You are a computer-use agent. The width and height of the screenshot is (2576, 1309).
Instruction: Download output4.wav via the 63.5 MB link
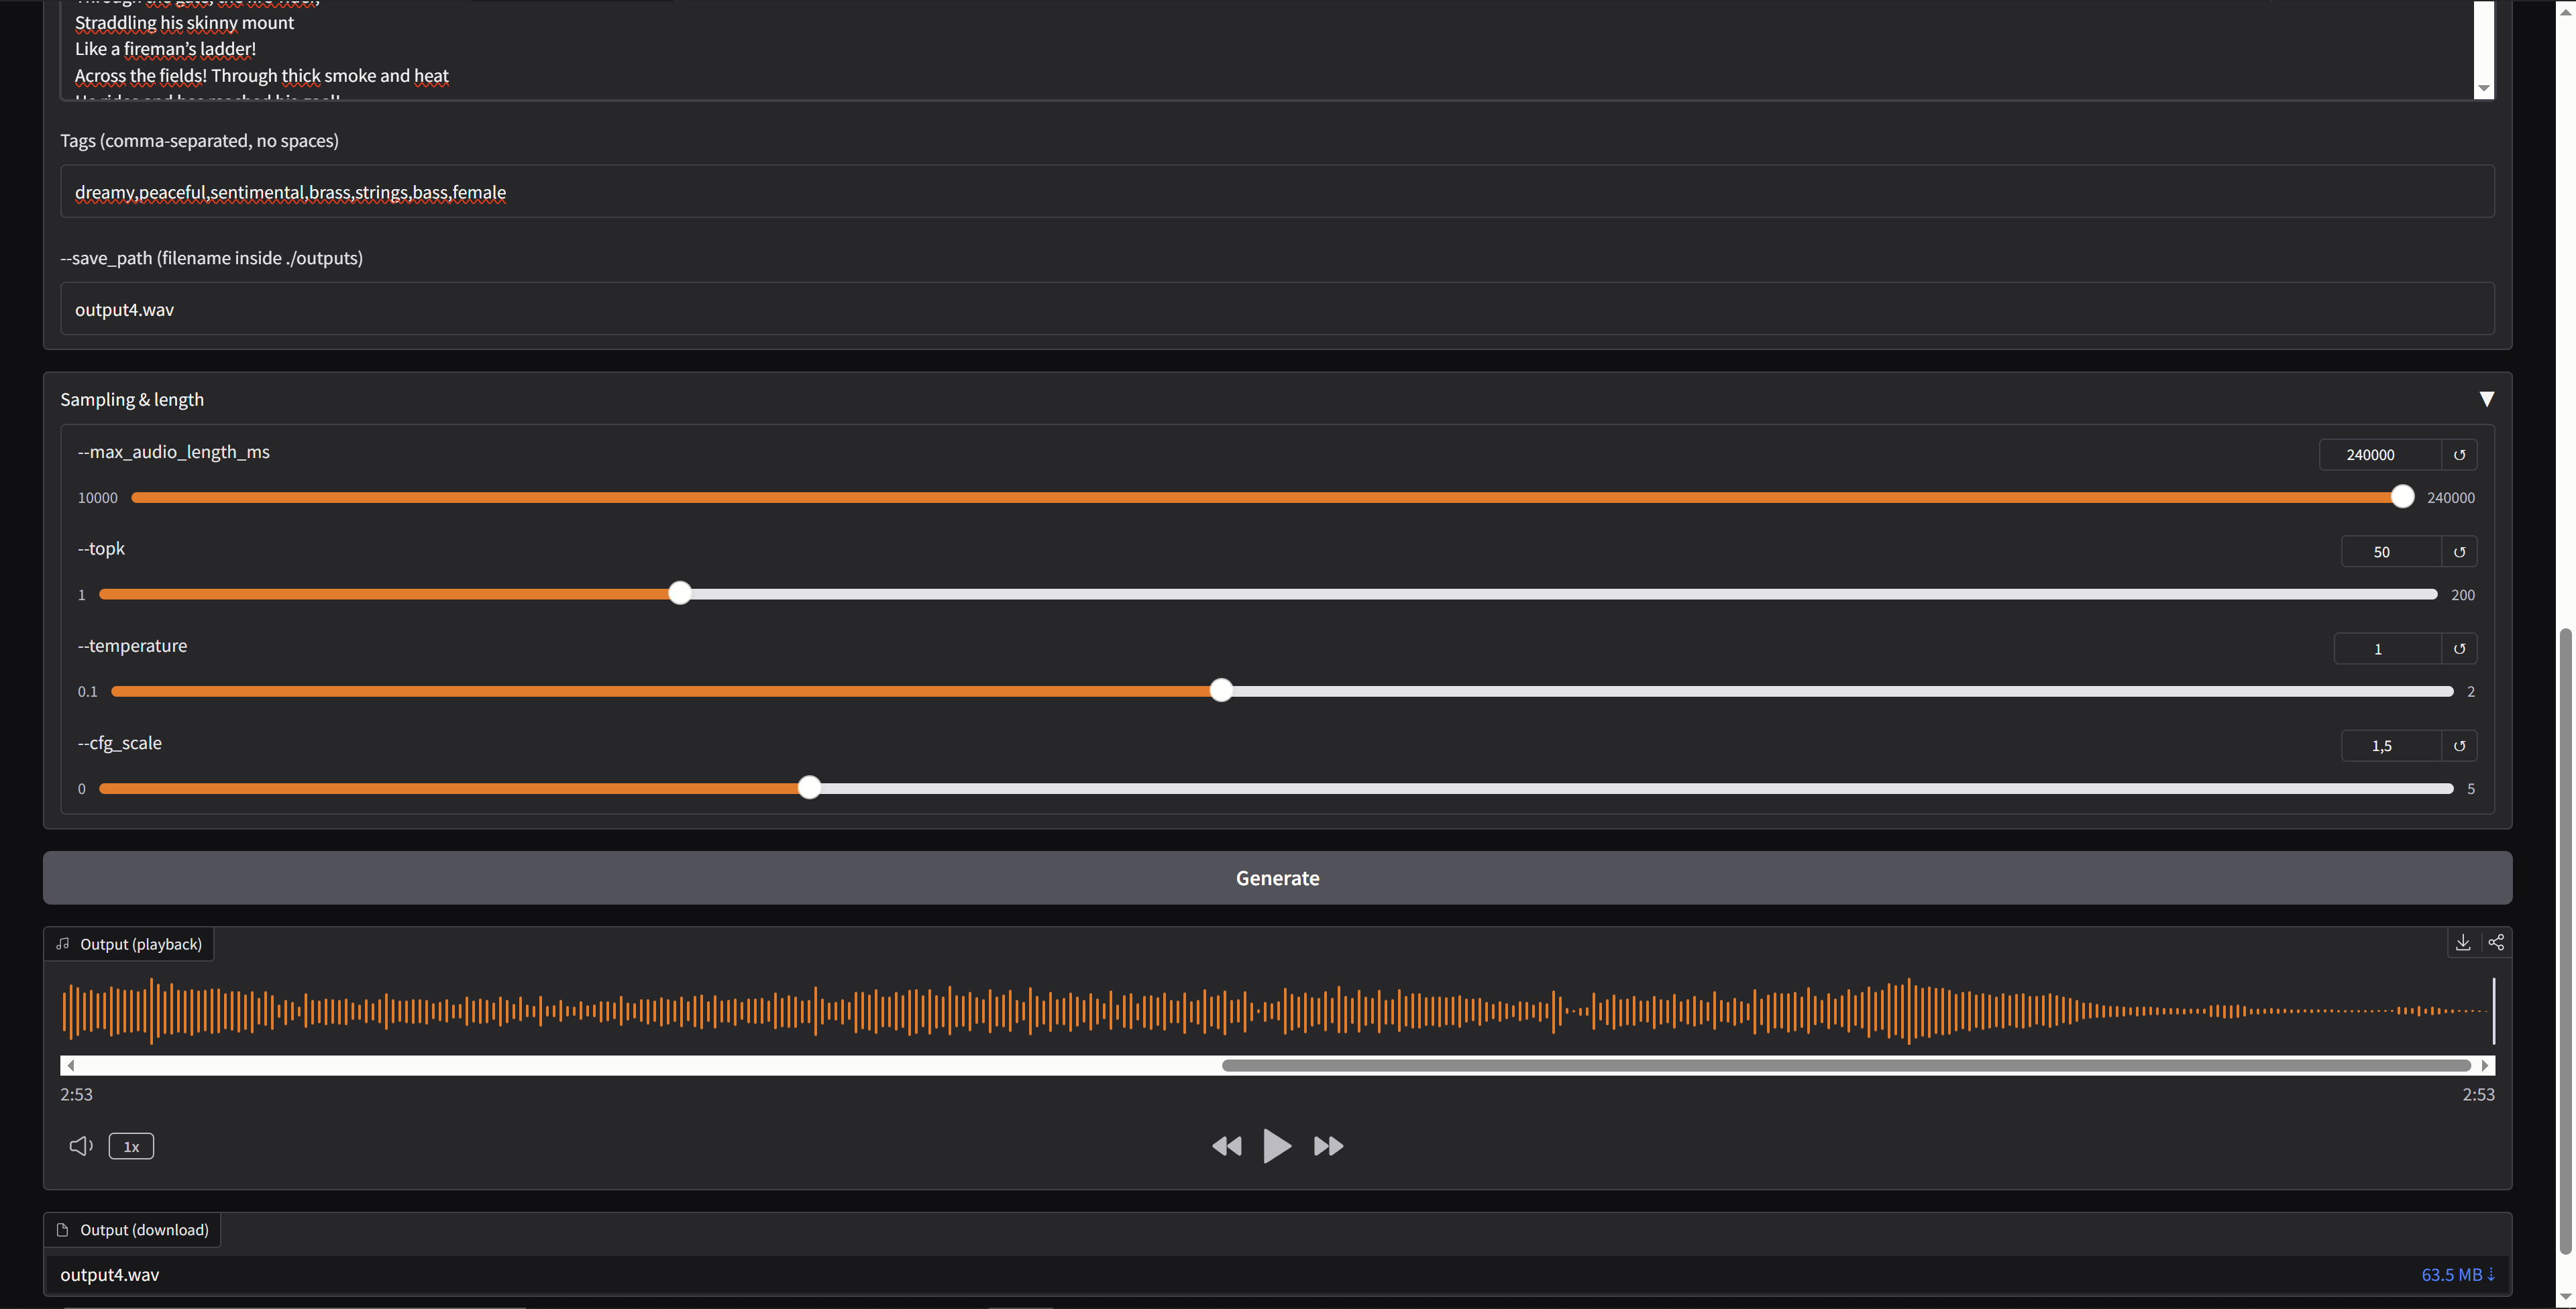pyautogui.click(x=2457, y=1275)
